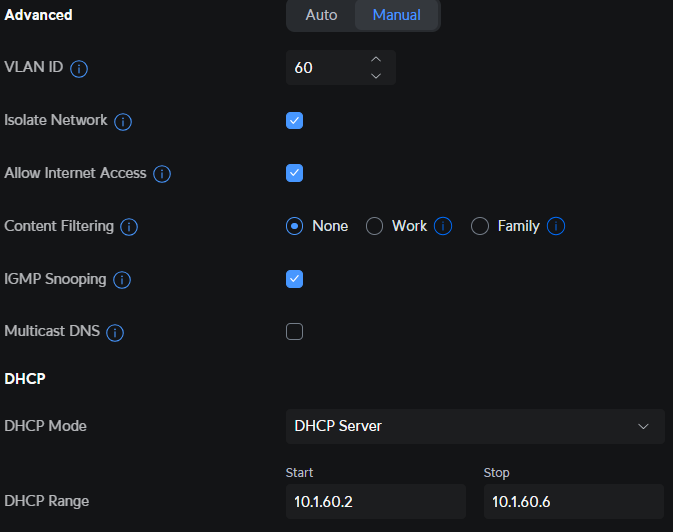Uncheck the Isolate Network checkbox
673x532 pixels.
click(x=294, y=121)
